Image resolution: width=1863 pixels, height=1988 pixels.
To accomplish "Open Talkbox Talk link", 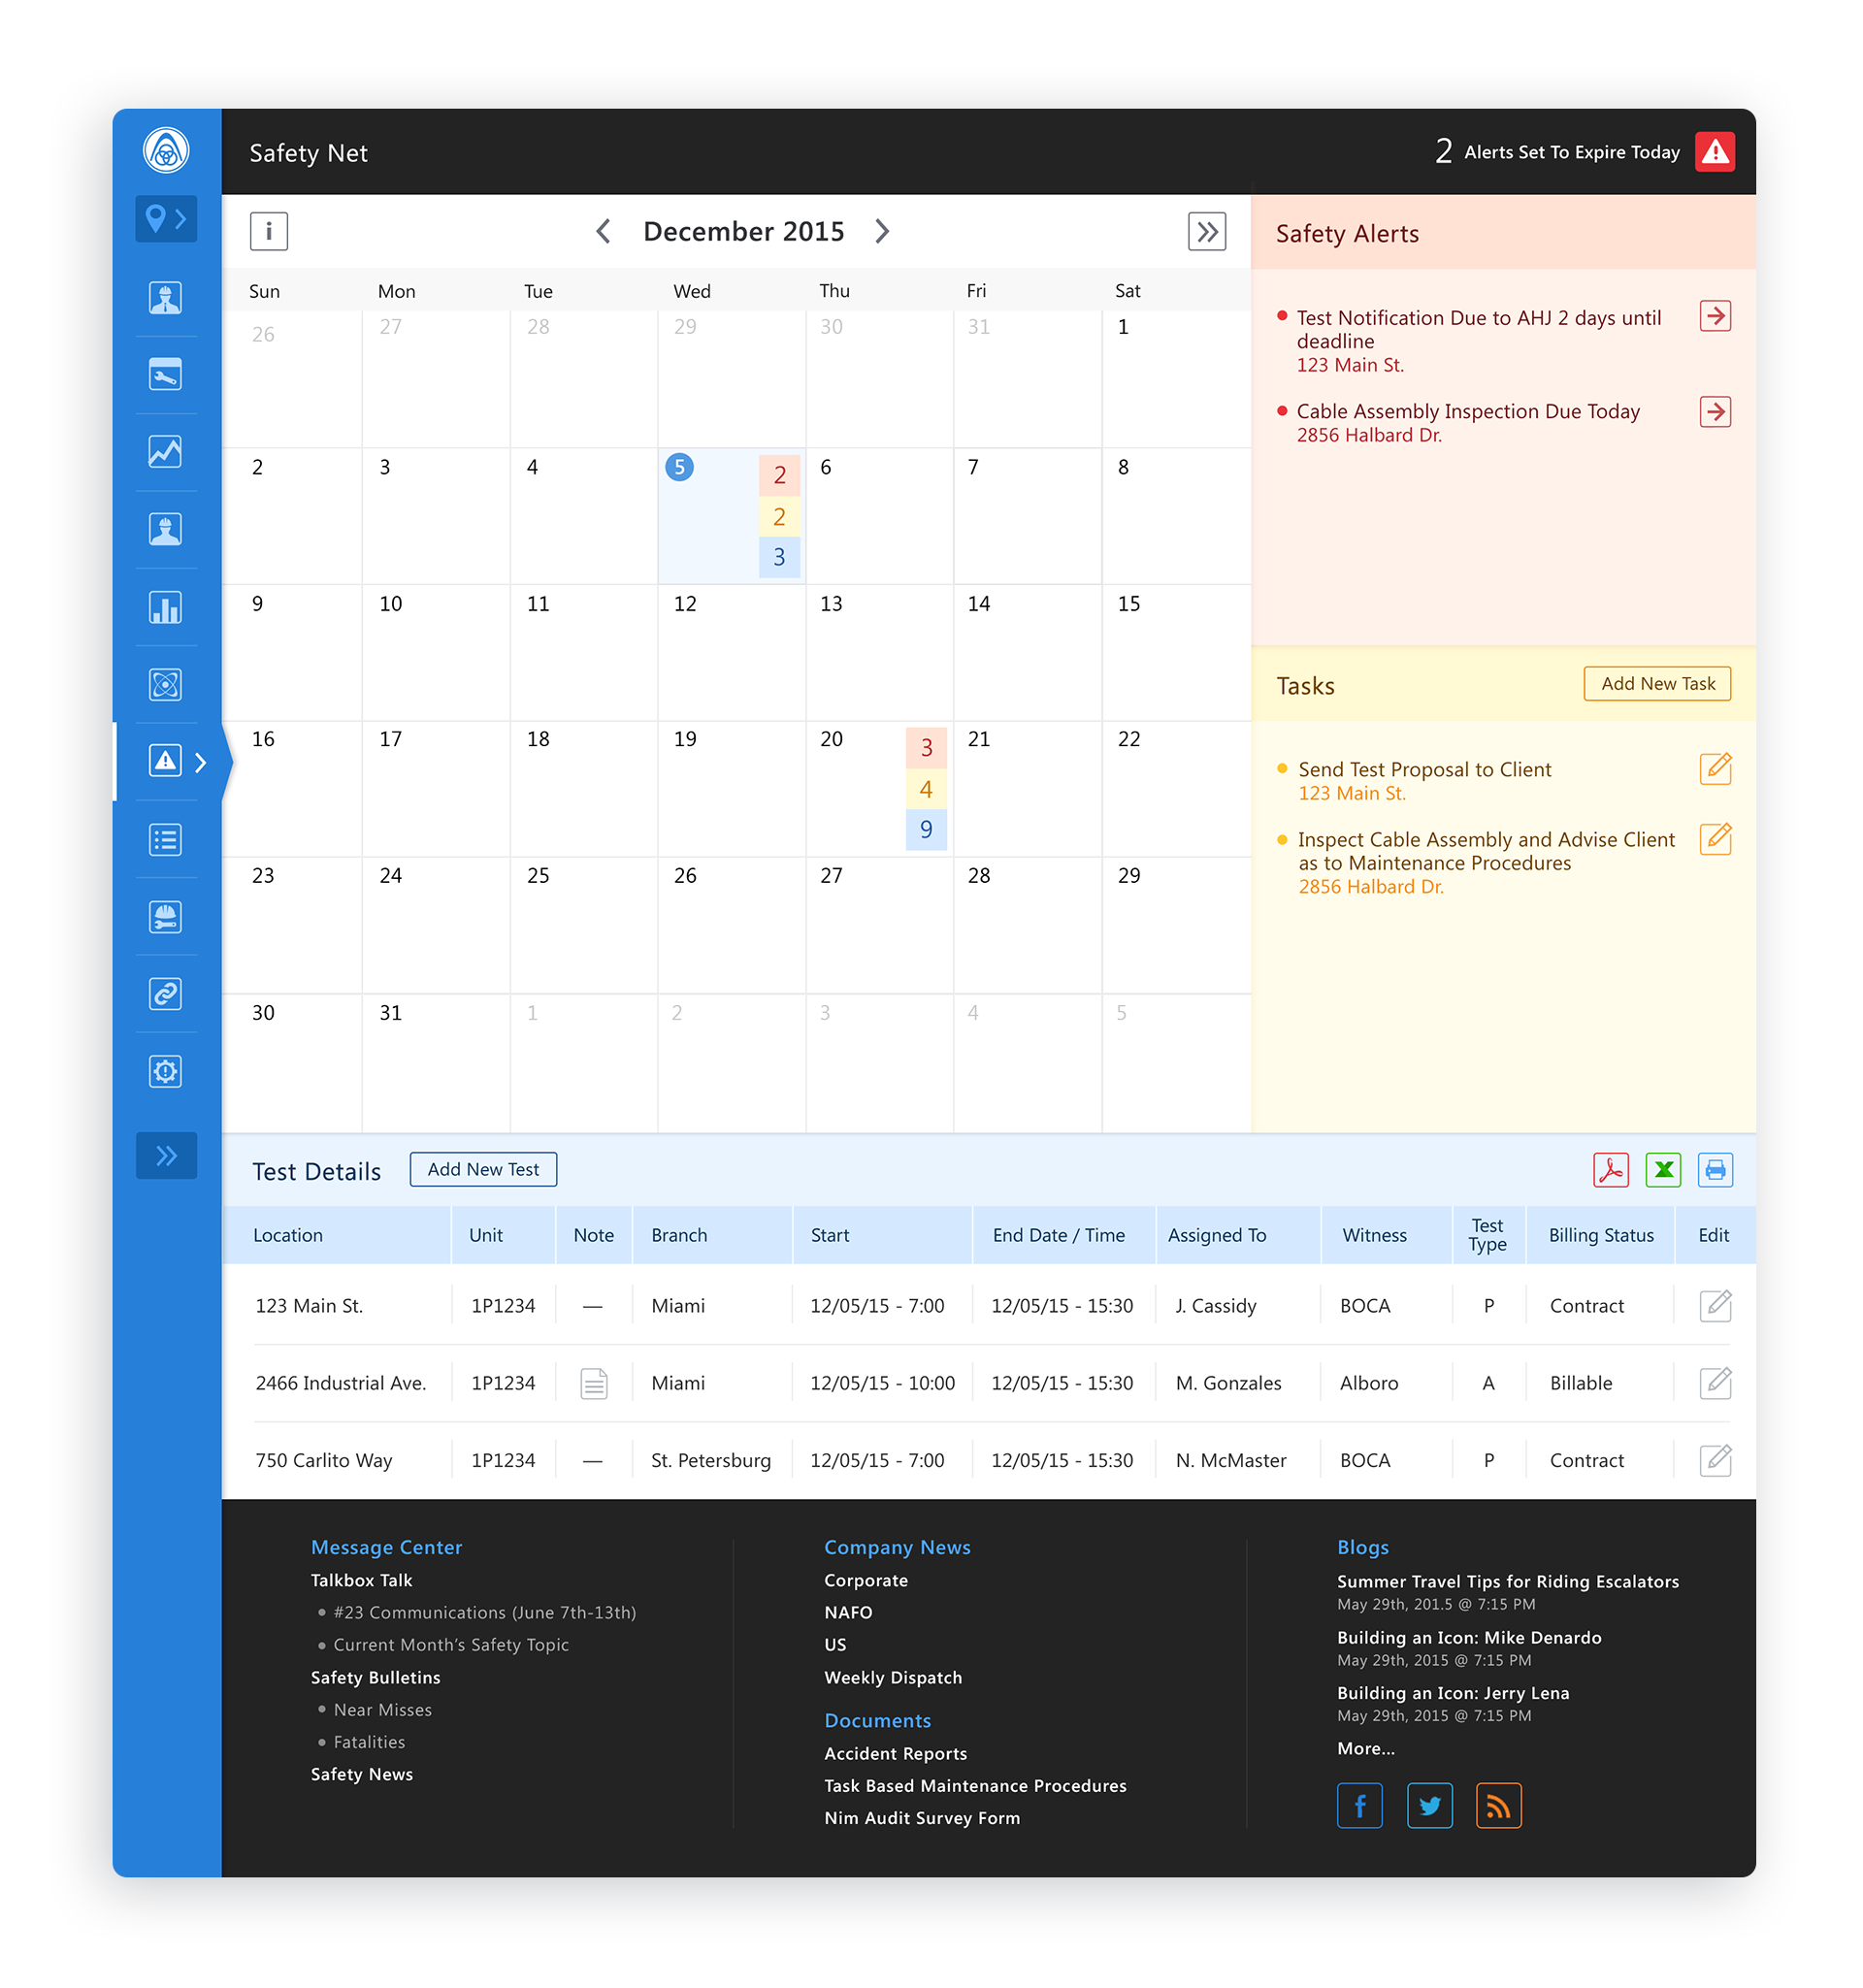I will [361, 1580].
